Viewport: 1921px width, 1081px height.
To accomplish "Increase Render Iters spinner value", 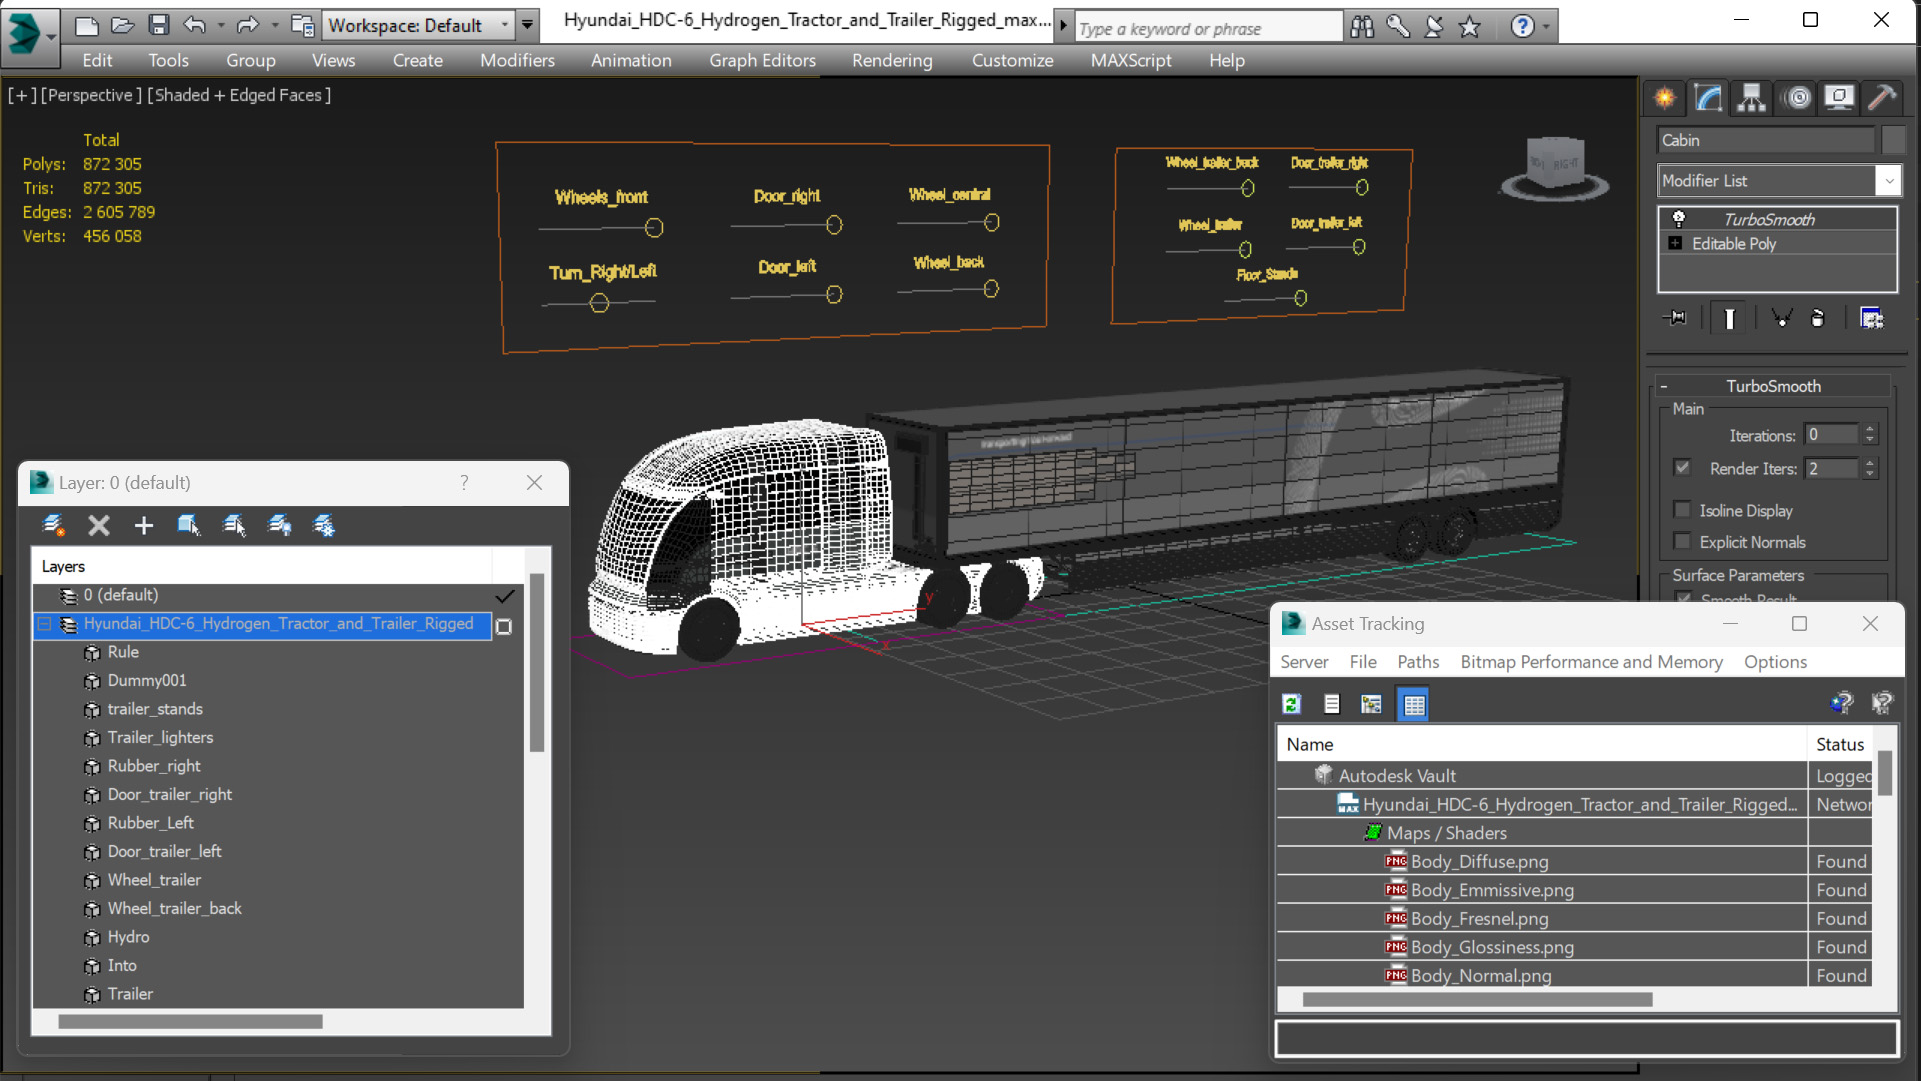I will (1869, 462).
